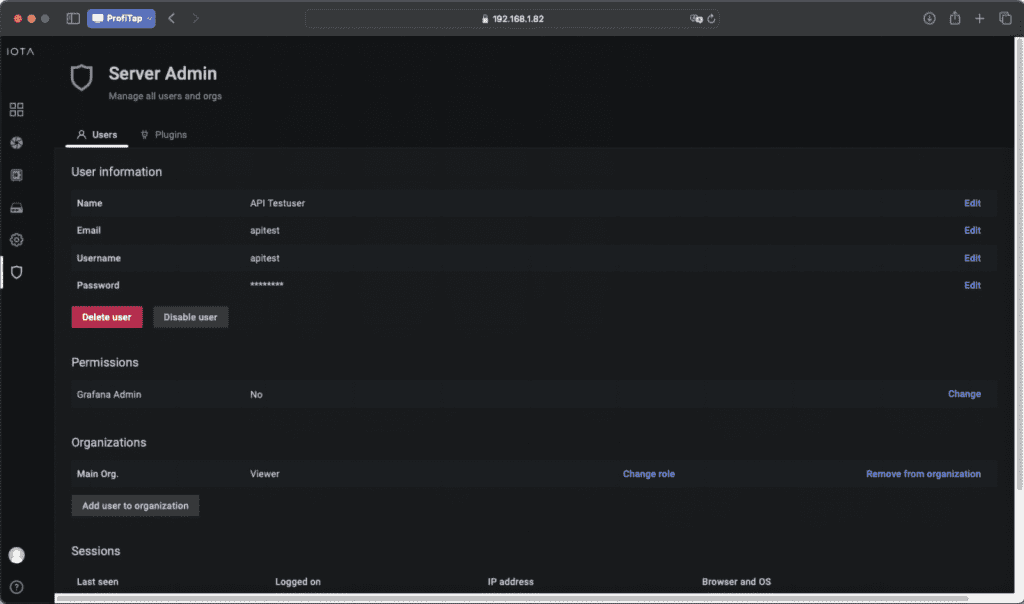
Task: Click Edit link for the Password row
Action: click(x=972, y=285)
